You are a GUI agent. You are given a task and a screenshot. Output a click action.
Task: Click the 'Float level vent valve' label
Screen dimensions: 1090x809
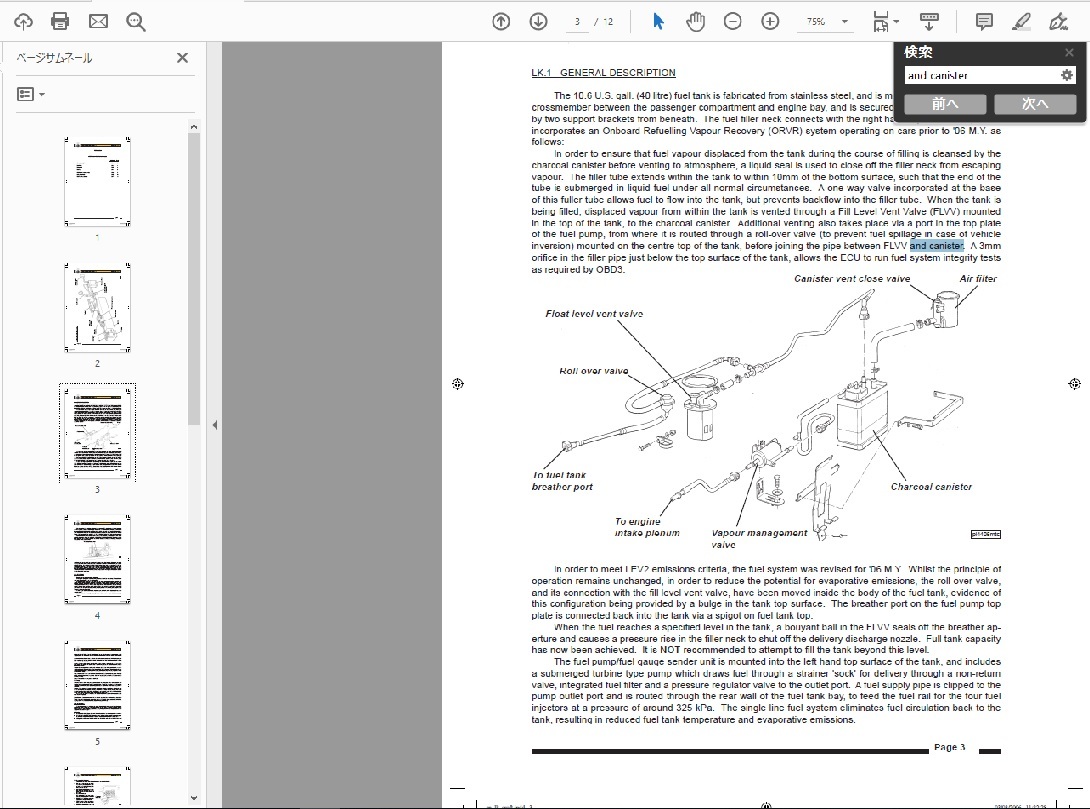594,313
